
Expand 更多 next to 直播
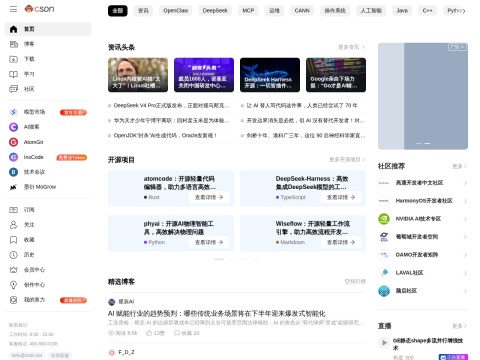(x=459, y=326)
